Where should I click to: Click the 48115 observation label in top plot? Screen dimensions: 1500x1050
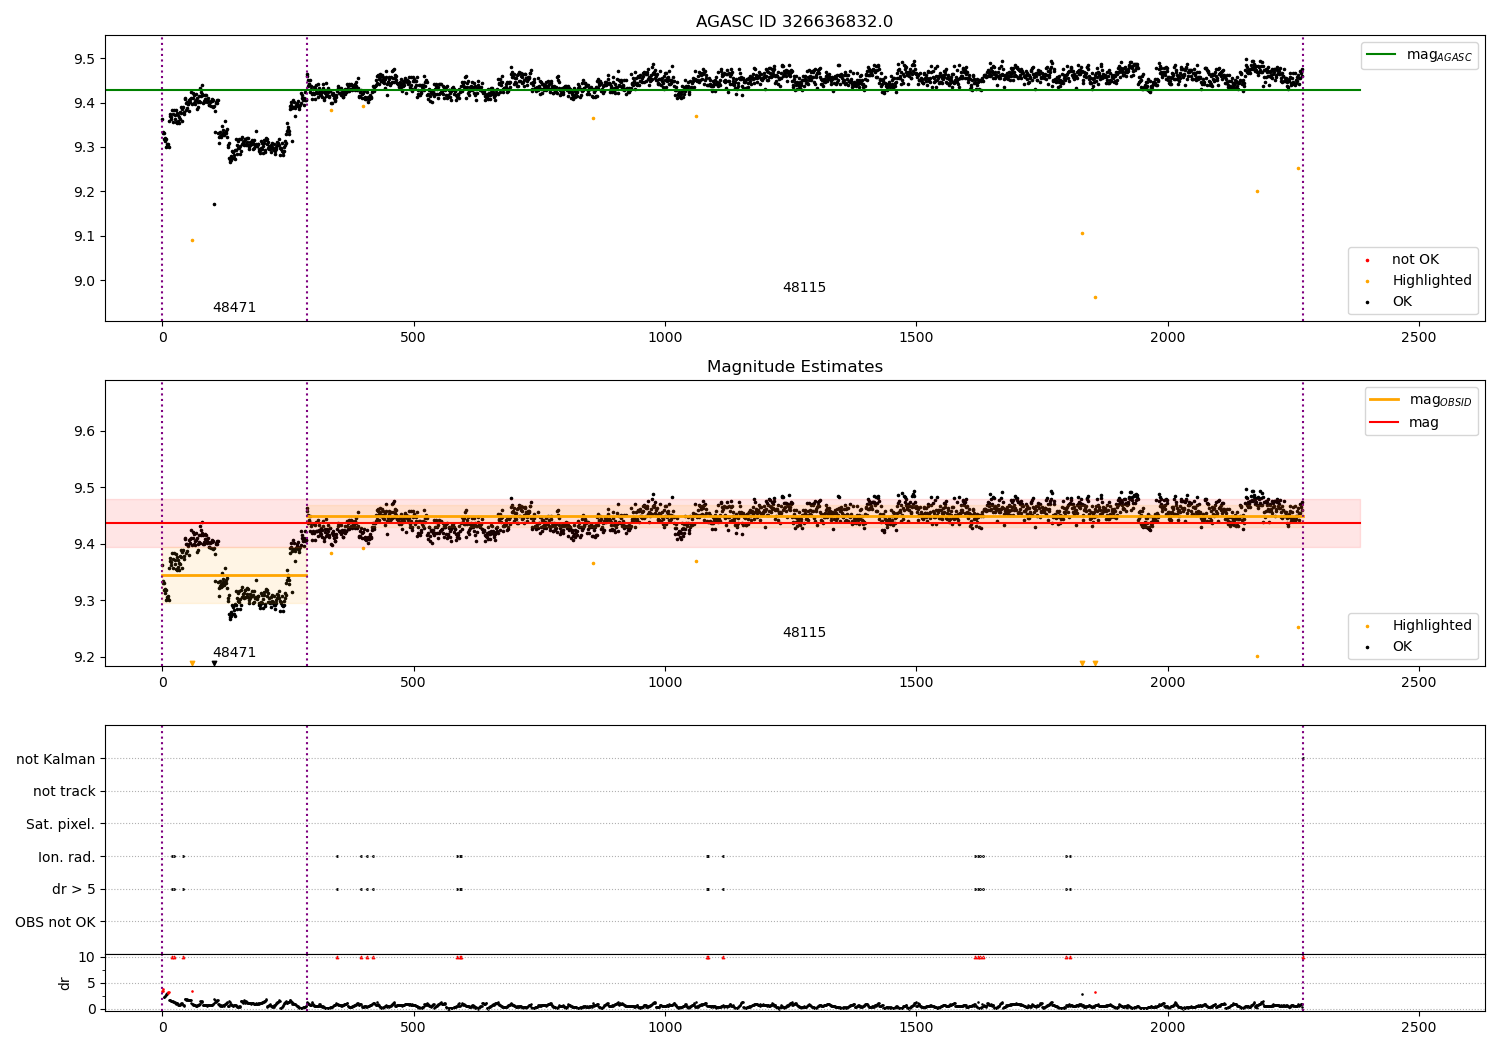(804, 288)
